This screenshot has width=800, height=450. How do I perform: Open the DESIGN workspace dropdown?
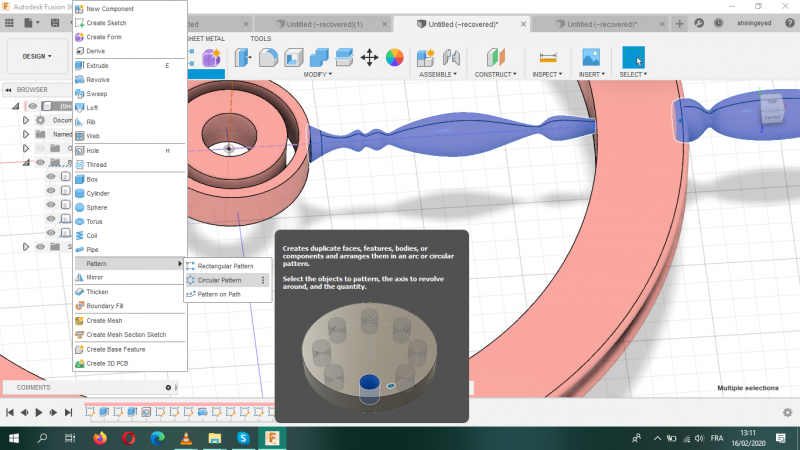coord(37,56)
